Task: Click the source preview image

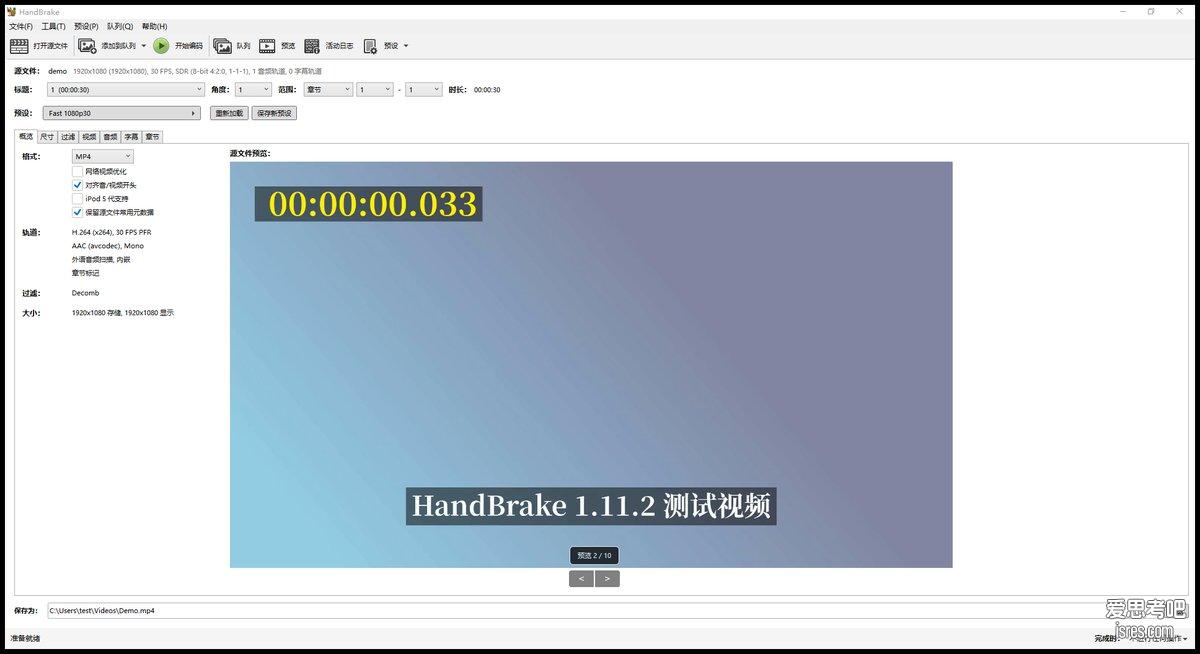Action: [x=591, y=365]
